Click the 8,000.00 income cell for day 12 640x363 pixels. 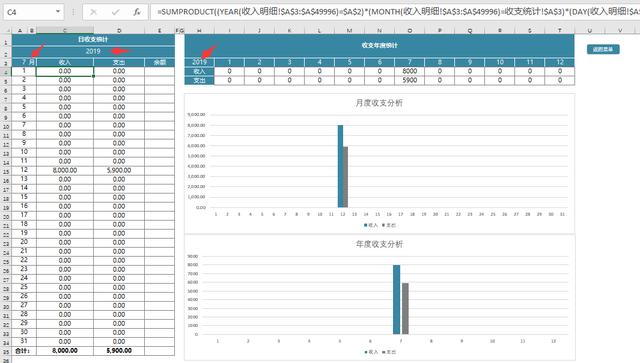(x=65, y=170)
